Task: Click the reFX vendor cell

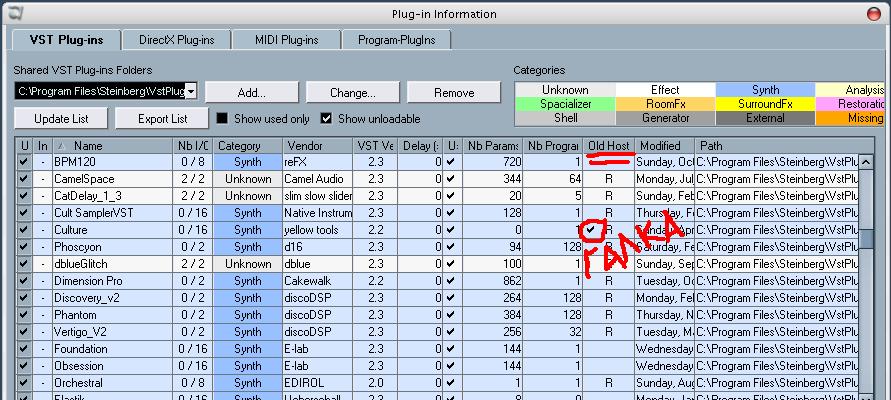Action: point(318,162)
